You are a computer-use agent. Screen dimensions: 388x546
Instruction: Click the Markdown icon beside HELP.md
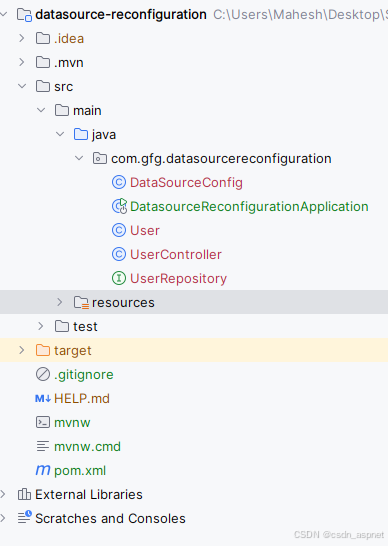pyautogui.click(x=43, y=398)
